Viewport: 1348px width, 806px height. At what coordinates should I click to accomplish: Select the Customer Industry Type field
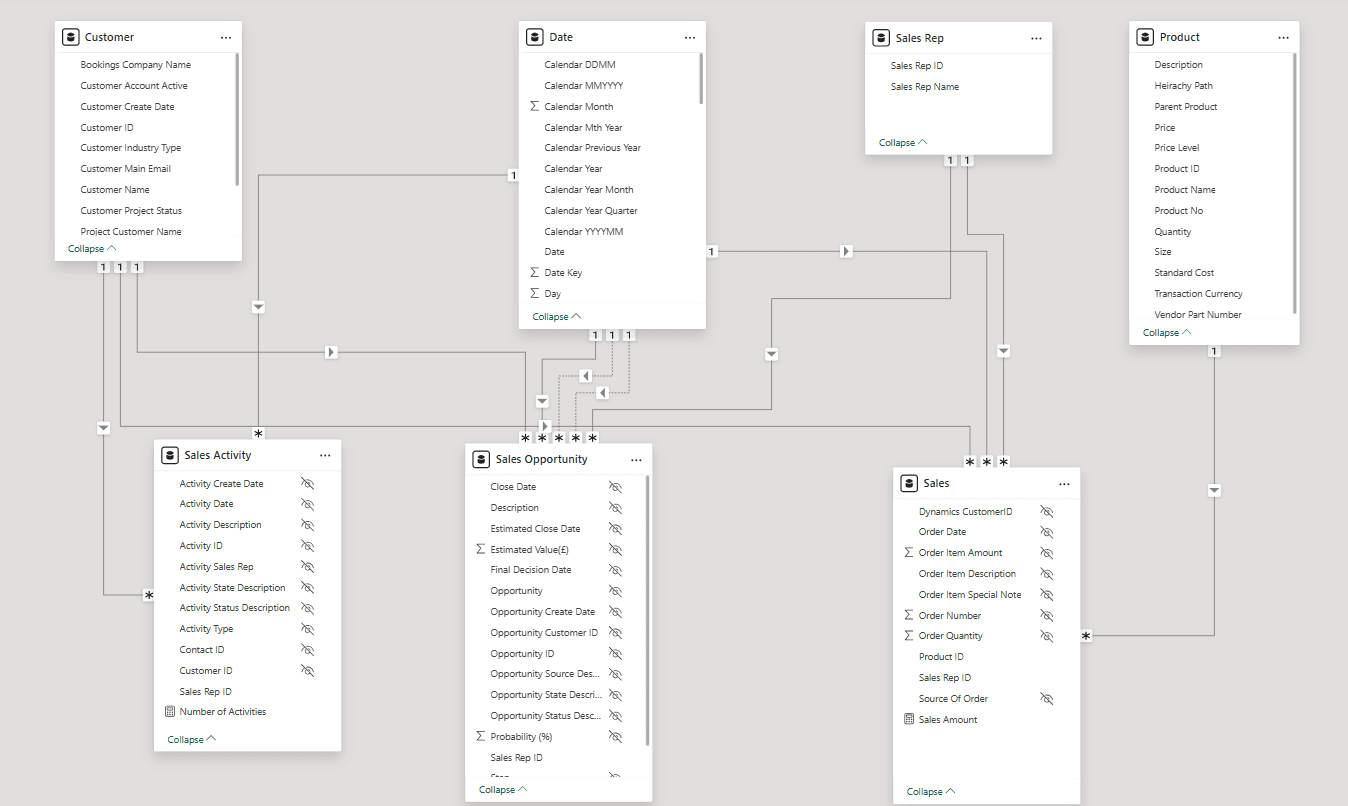130,148
